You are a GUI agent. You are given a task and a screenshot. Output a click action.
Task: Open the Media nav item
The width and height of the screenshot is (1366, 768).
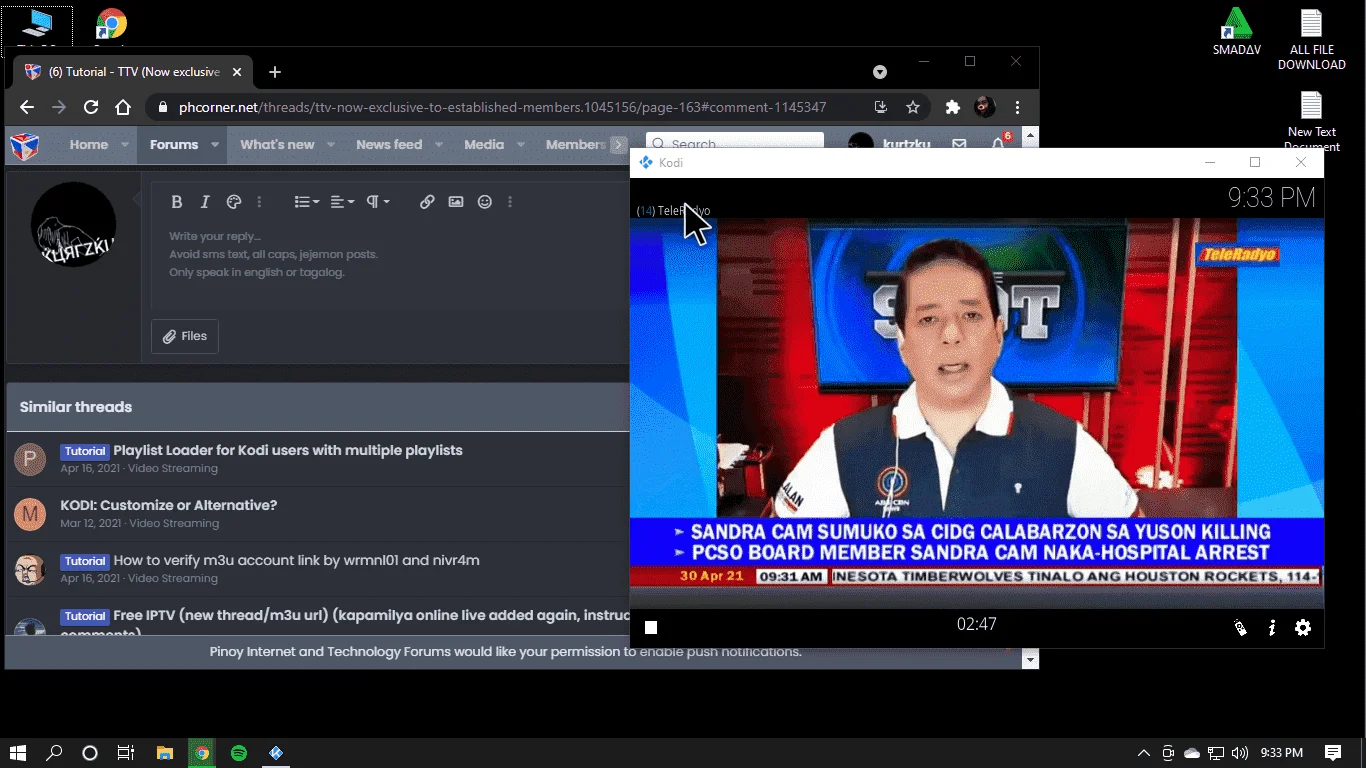point(484,145)
